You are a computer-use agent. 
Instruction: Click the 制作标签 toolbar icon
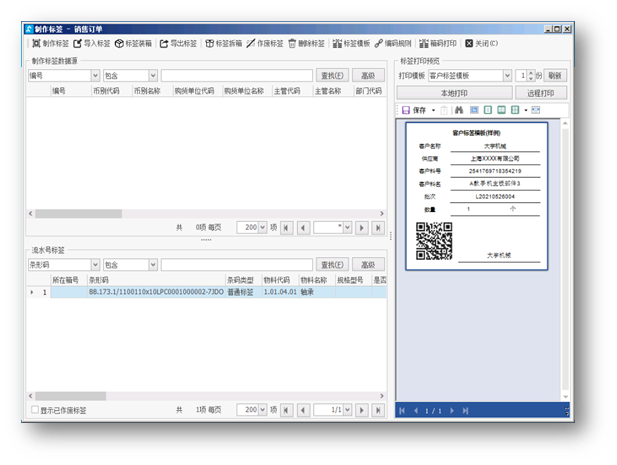[x=36, y=43]
